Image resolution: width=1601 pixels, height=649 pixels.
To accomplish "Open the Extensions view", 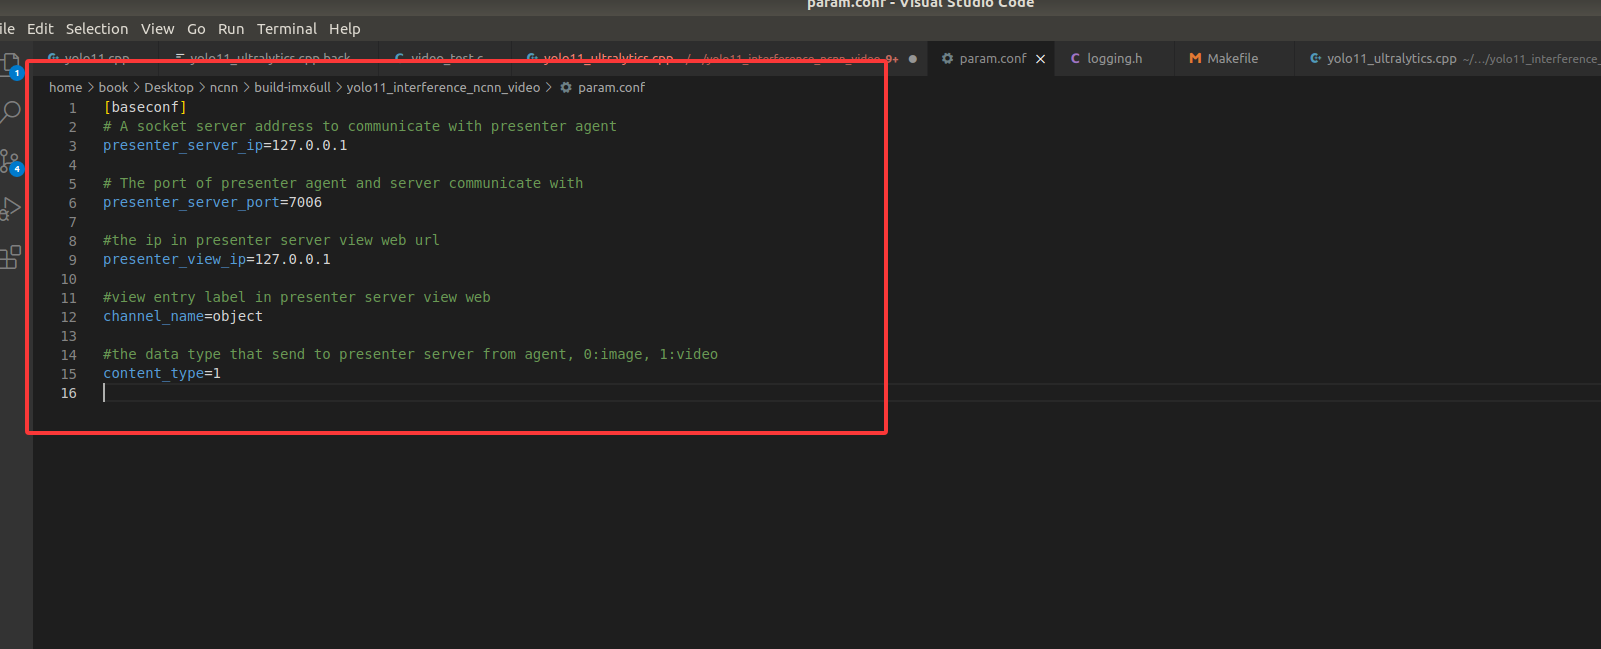I will [x=10, y=257].
